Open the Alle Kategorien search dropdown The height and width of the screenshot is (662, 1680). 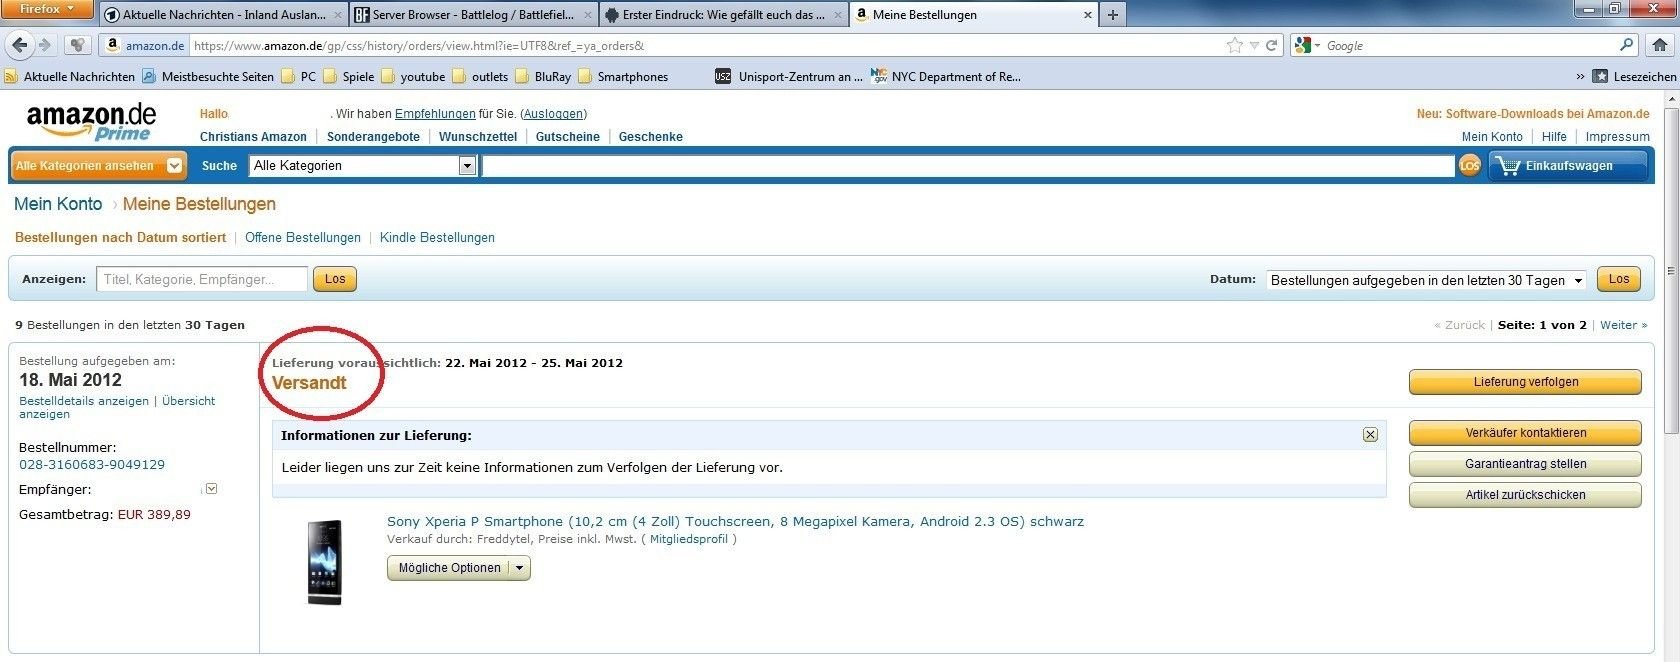[362, 166]
